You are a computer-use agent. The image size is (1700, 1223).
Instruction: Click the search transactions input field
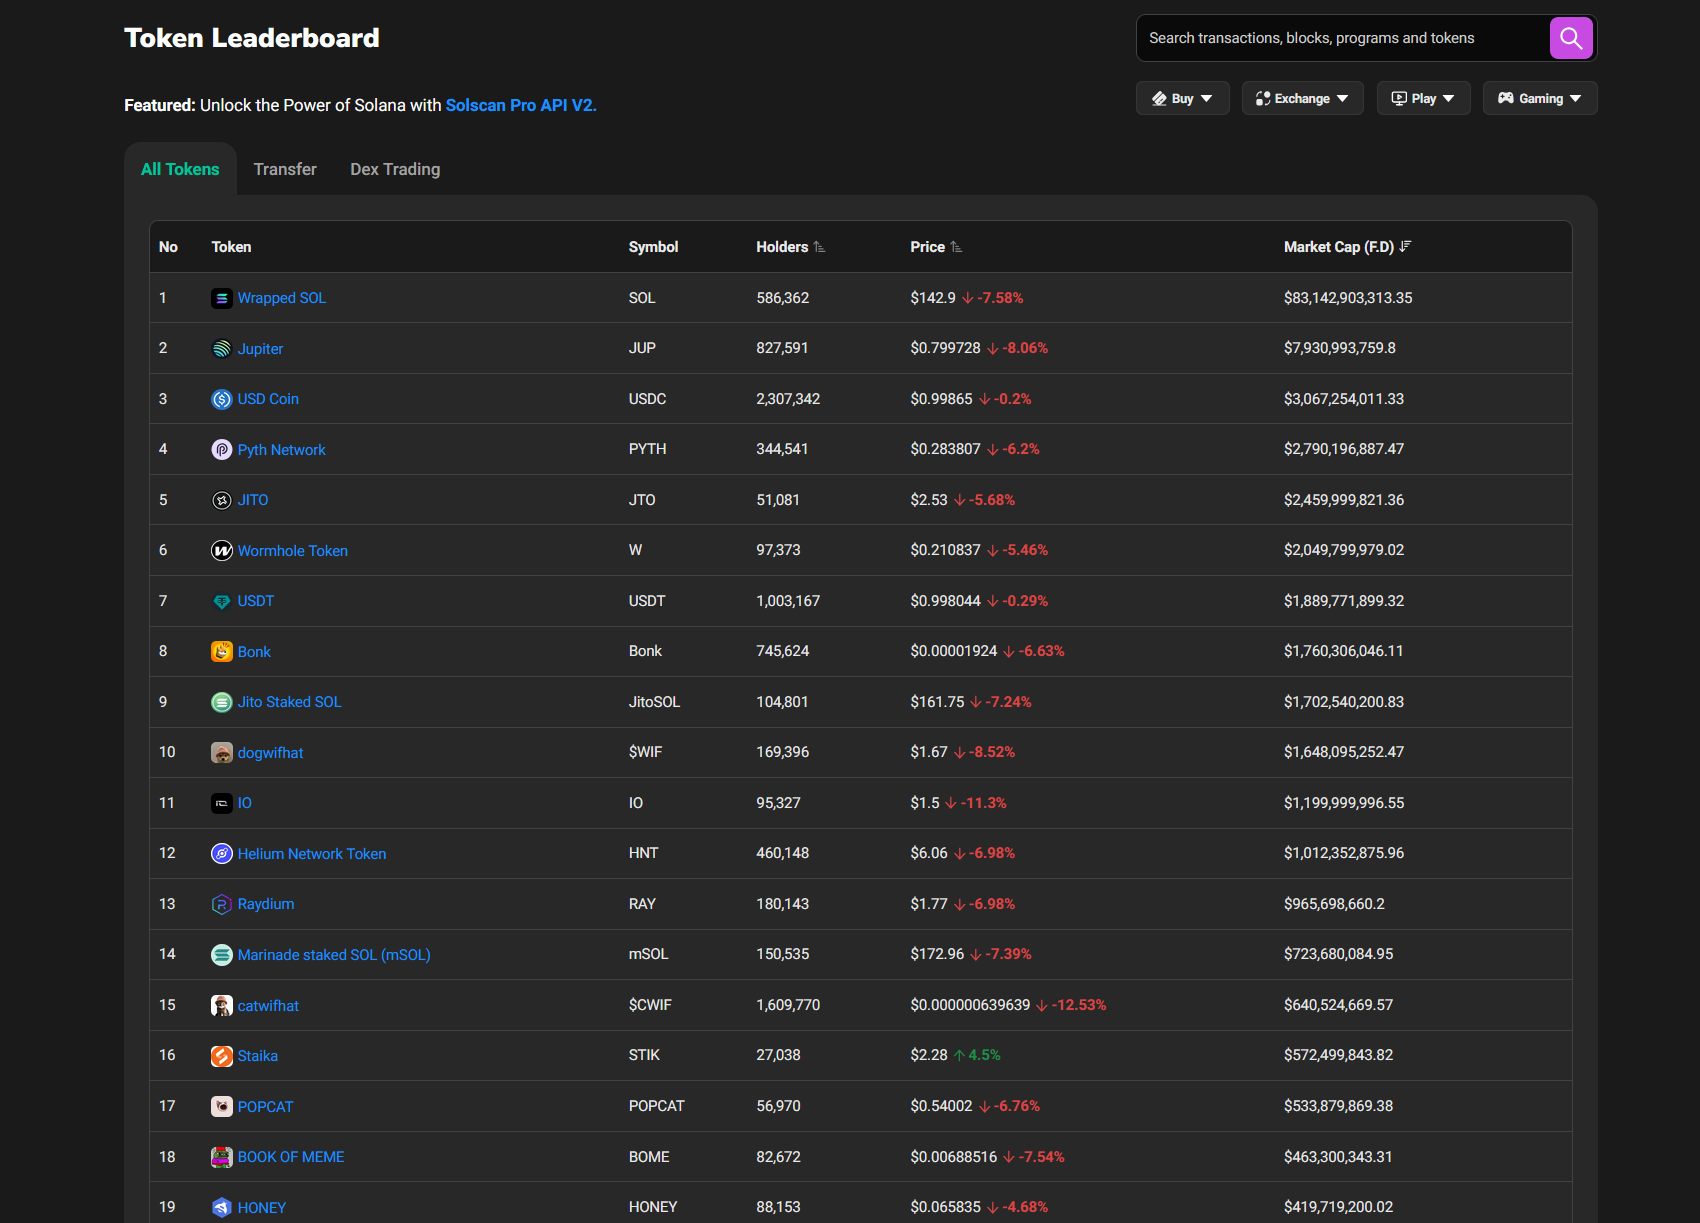1343,38
